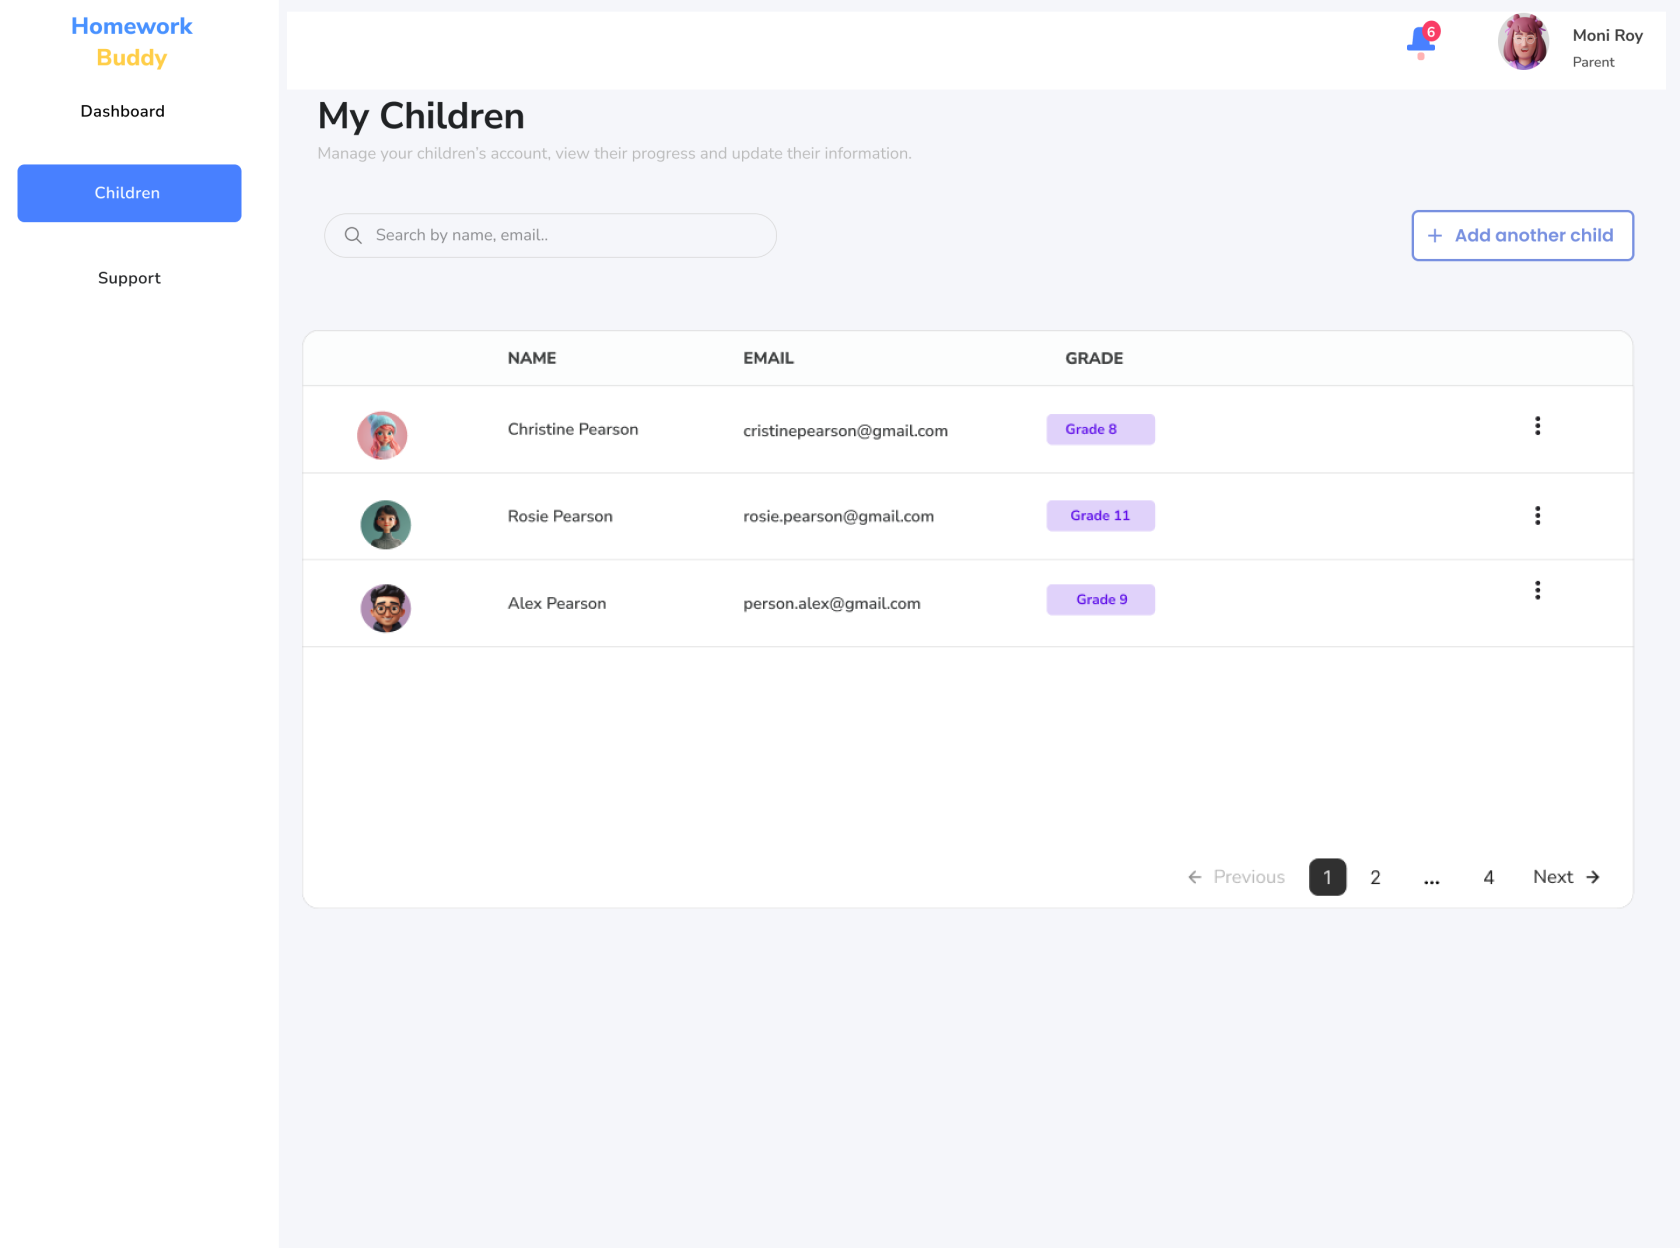Click the email person.alex@gmail.com
The height and width of the screenshot is (1248, 1680).
(x=831, y=604)
